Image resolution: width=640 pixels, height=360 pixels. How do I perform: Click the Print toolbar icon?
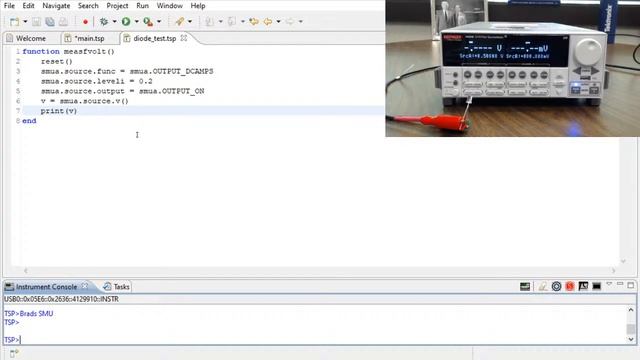coord(63,22)
